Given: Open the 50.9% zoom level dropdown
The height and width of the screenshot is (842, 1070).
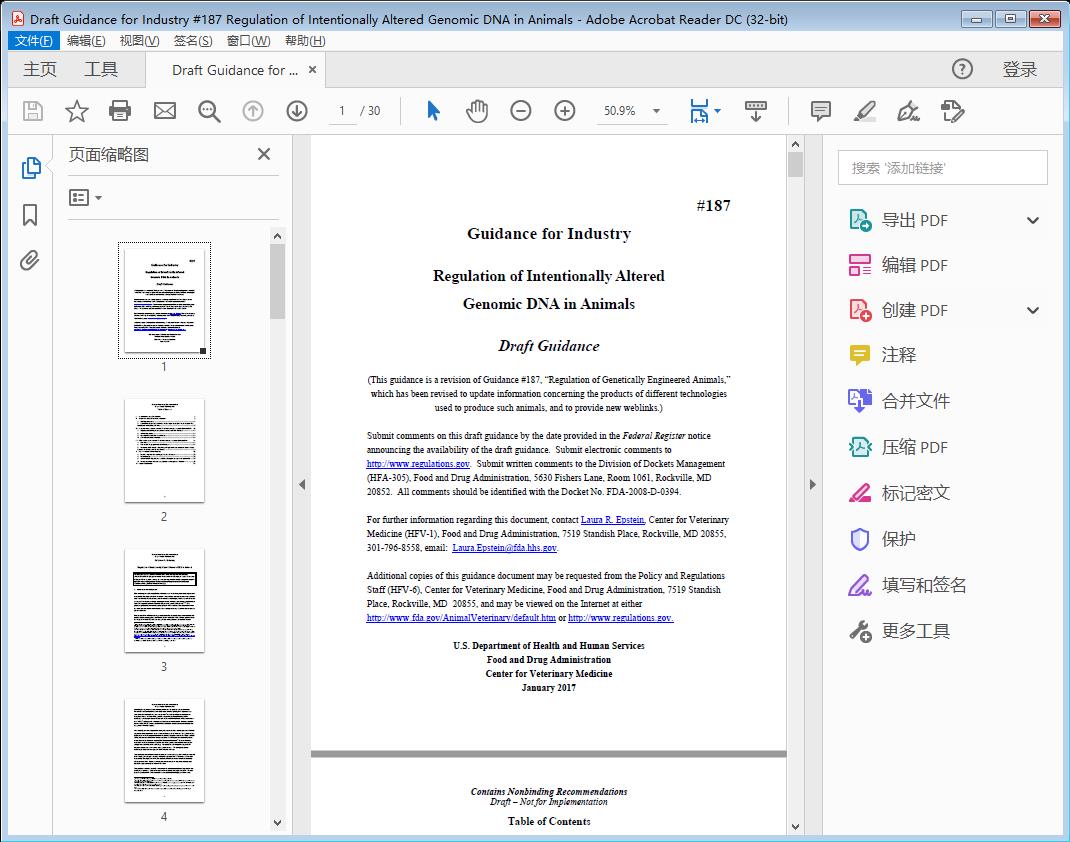Looking at the screenshot, I should (x=656, y=111).
